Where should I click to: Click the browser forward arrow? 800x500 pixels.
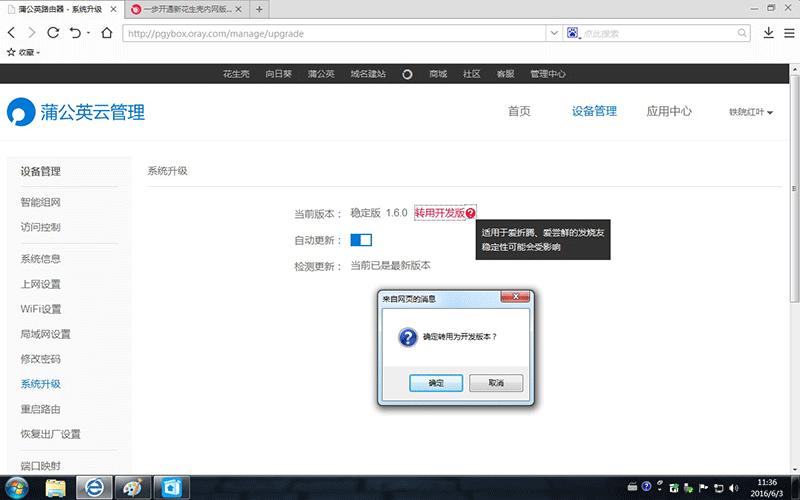32,33
